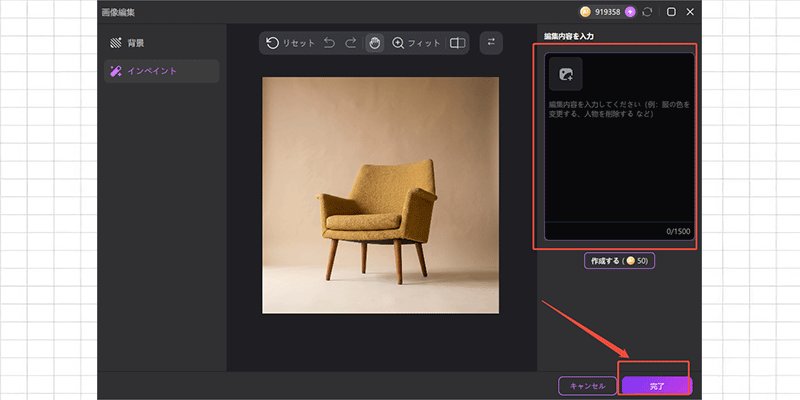Click the リセット reset button
Viewport: 800px width, 400px height.
[x=291, y=43]
